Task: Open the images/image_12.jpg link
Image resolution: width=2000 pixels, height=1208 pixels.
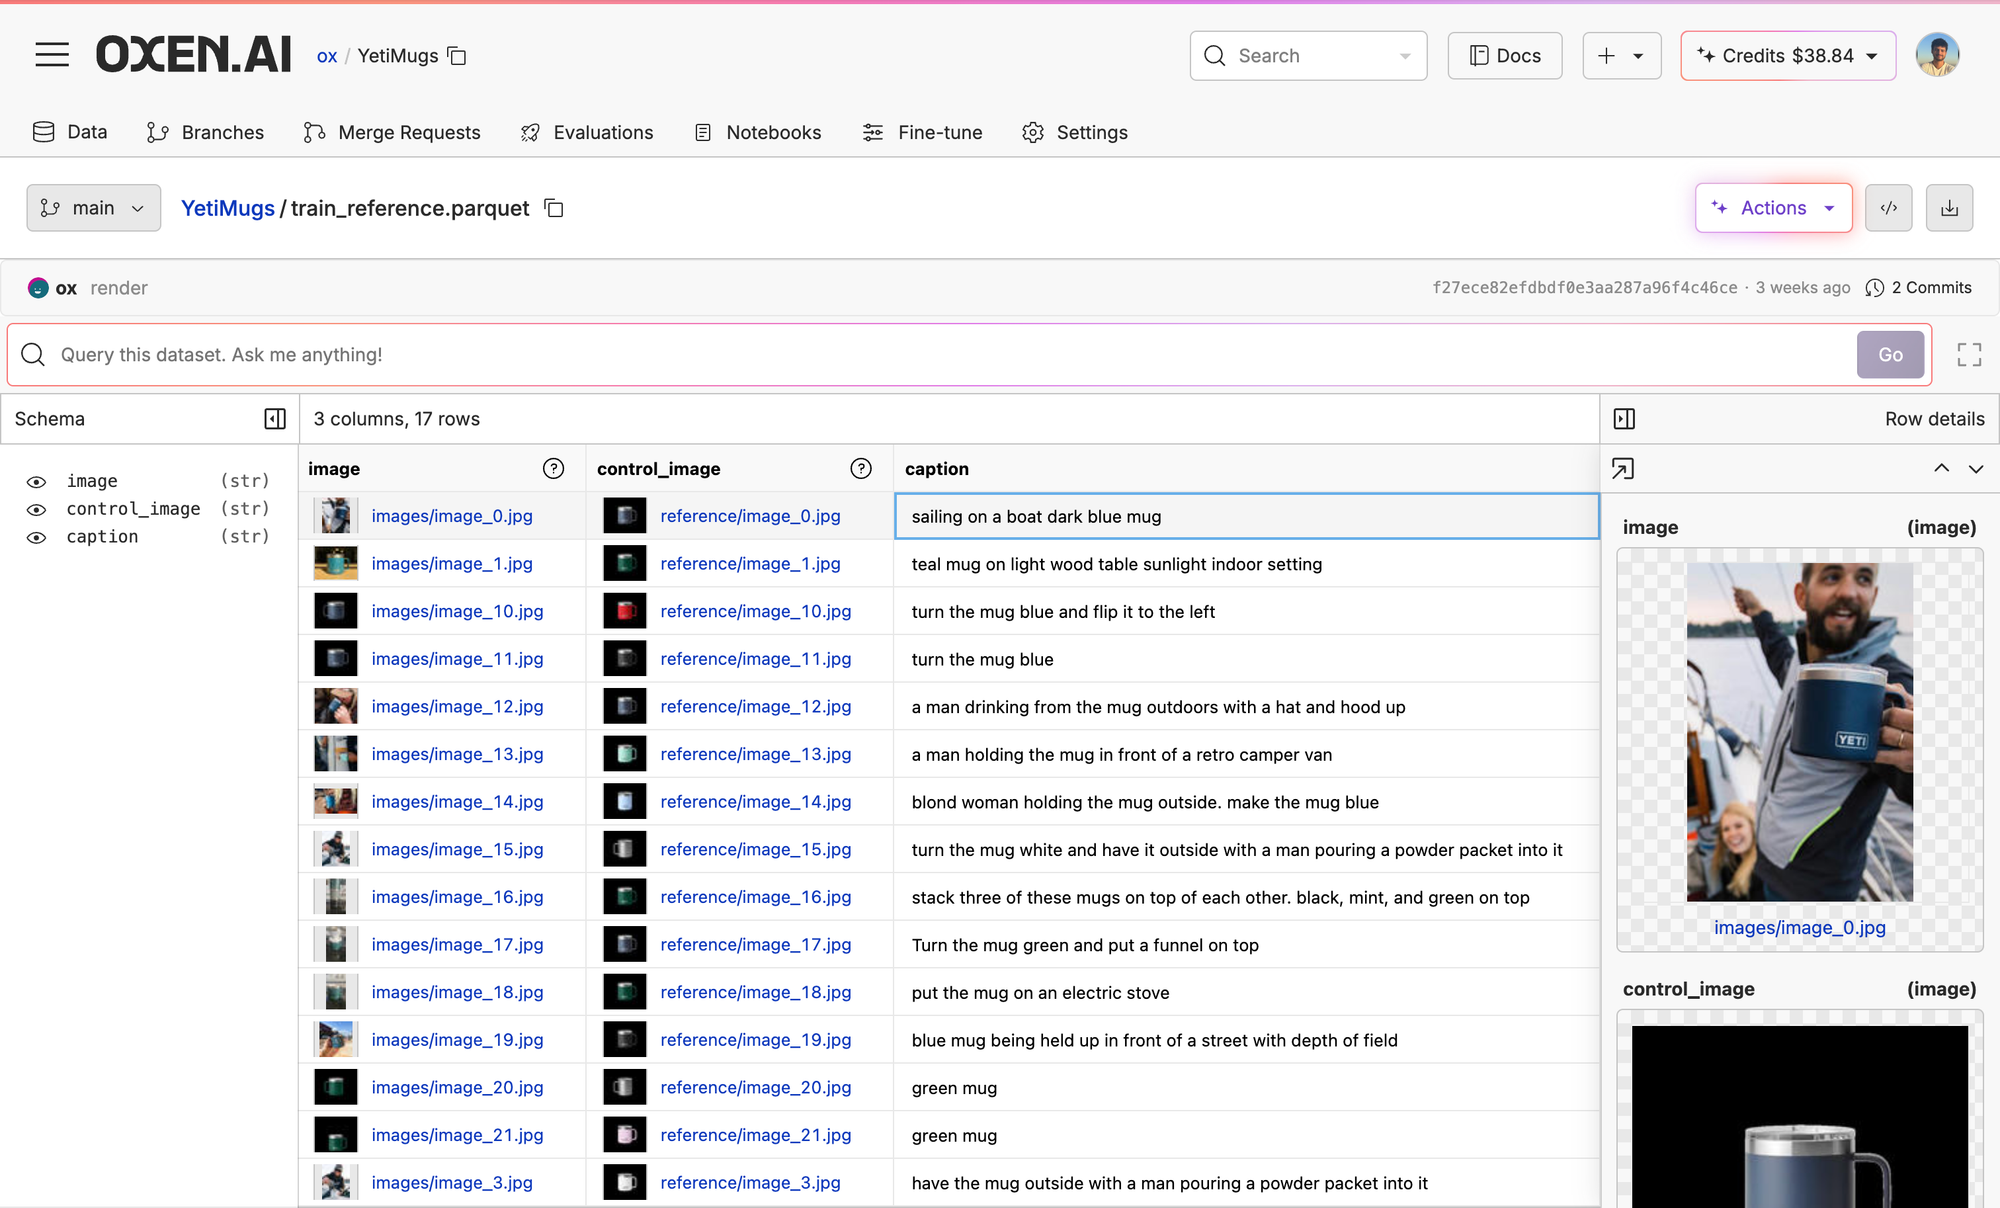Action: tap(457, 707)
